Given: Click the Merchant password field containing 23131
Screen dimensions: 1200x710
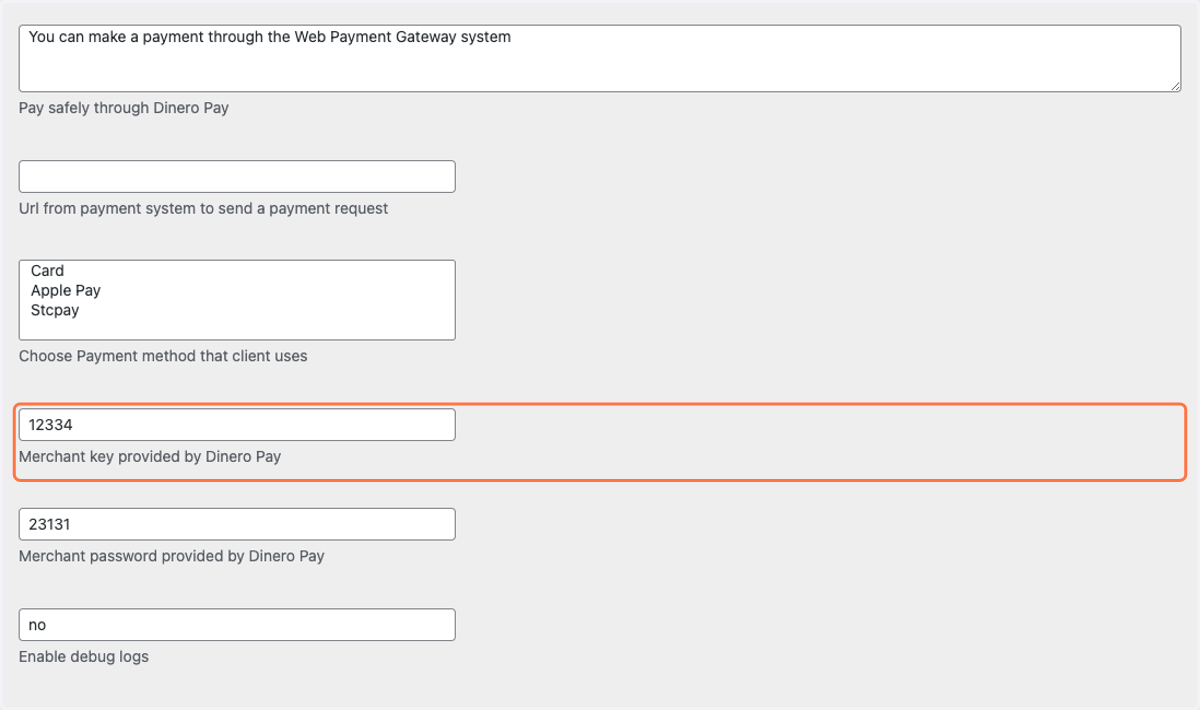Looking at the screenshot, I should click(237, 525).
